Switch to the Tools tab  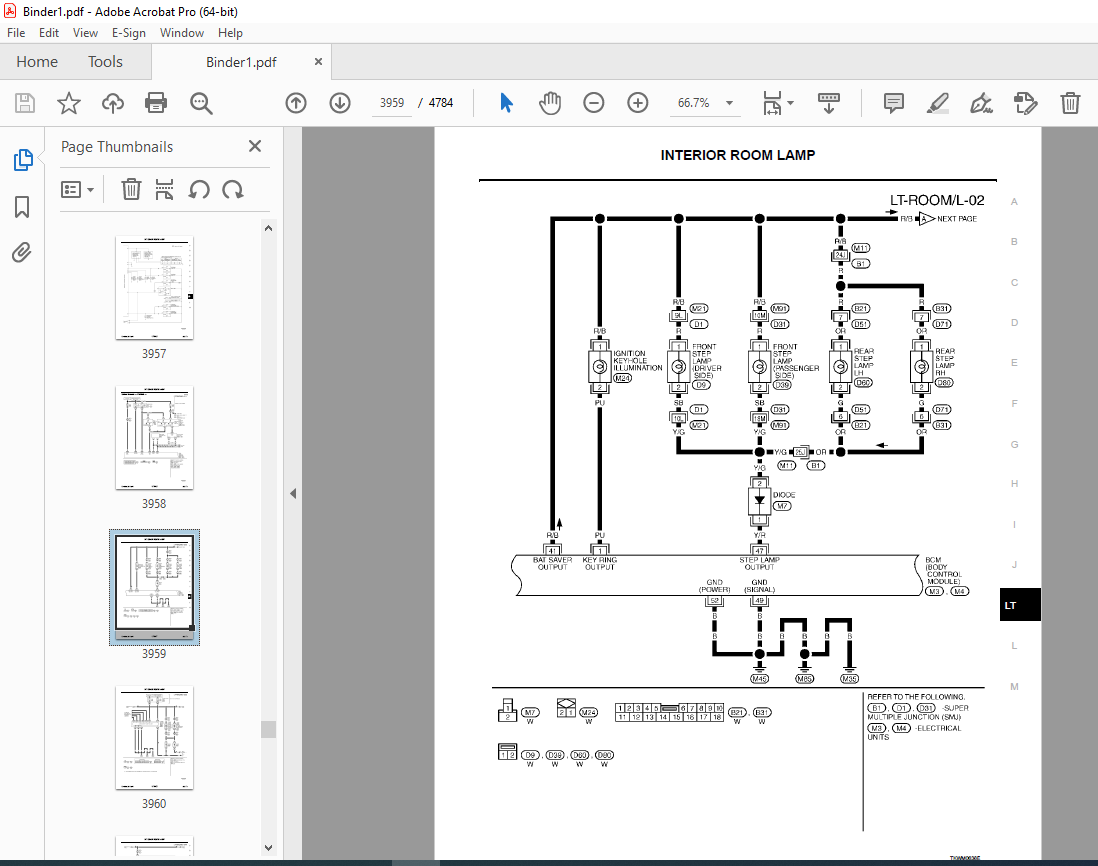tap(105, 62)
